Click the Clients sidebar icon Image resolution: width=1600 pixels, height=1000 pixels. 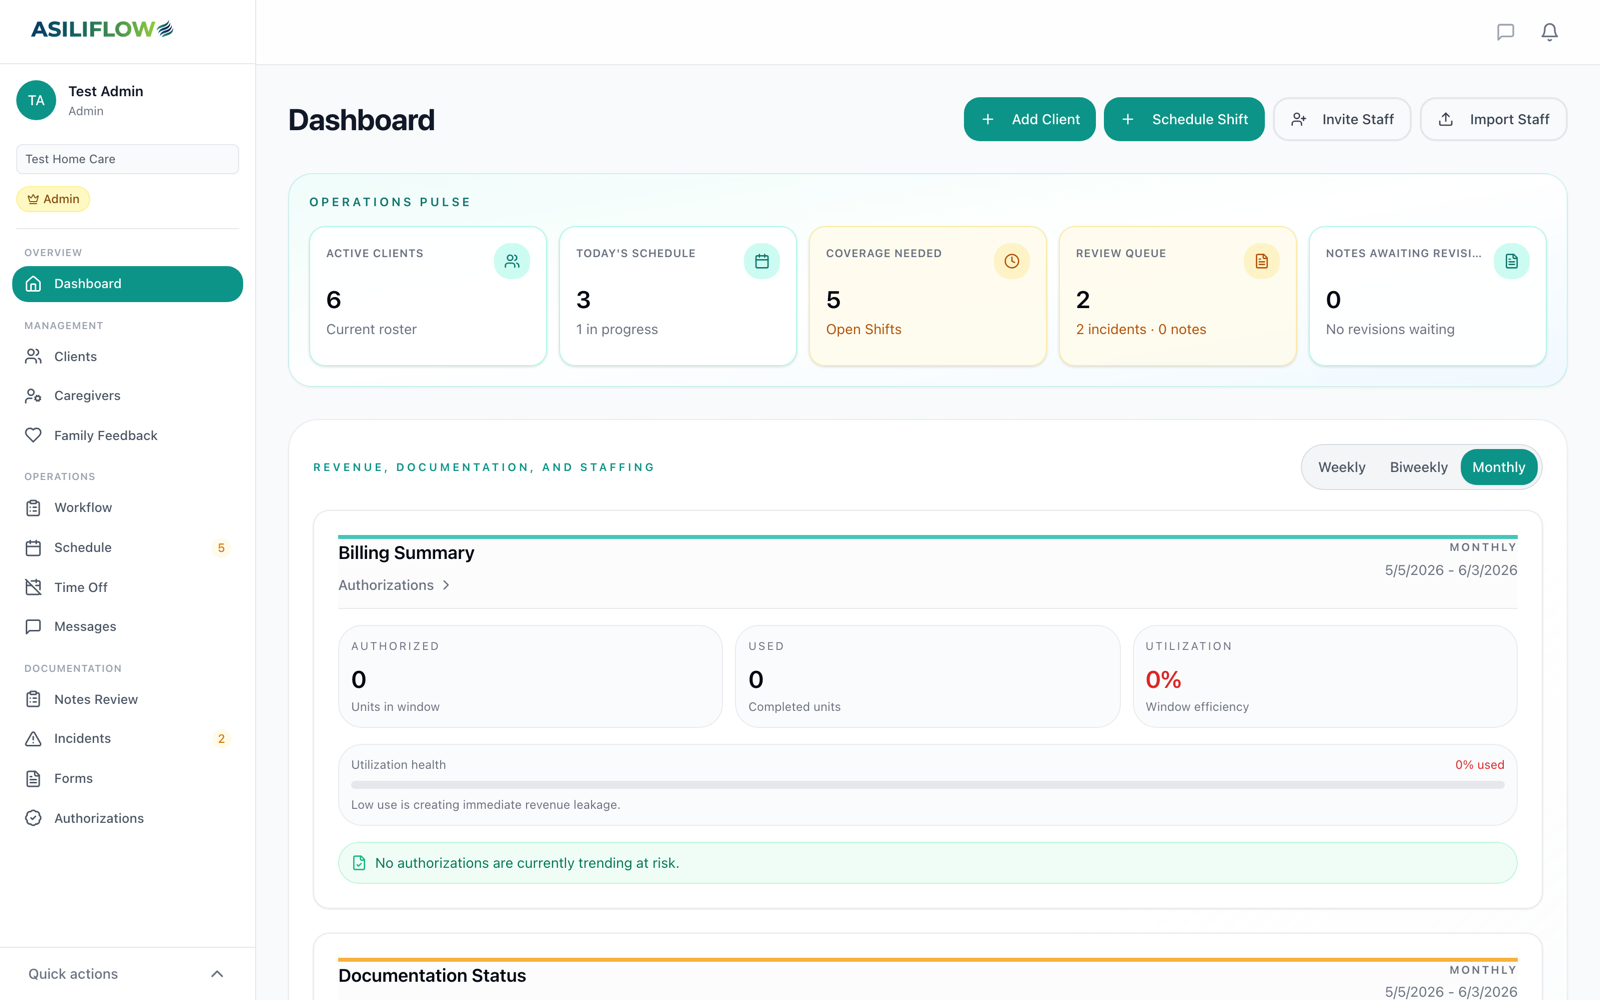33,356
